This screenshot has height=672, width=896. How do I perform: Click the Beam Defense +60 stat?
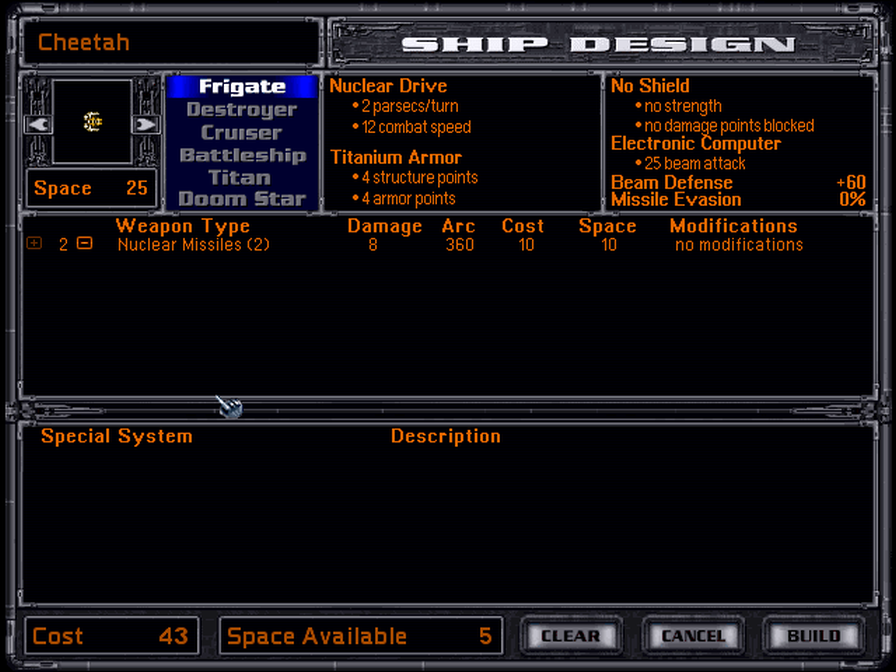pyautogui.click(x=738, y=182)
